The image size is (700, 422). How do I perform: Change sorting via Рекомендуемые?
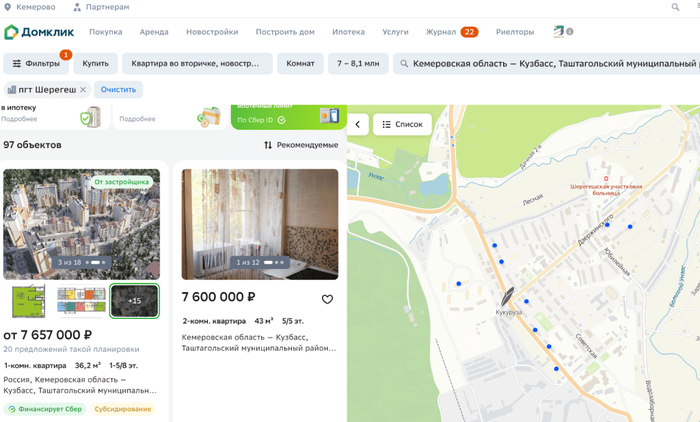point(300,145)
